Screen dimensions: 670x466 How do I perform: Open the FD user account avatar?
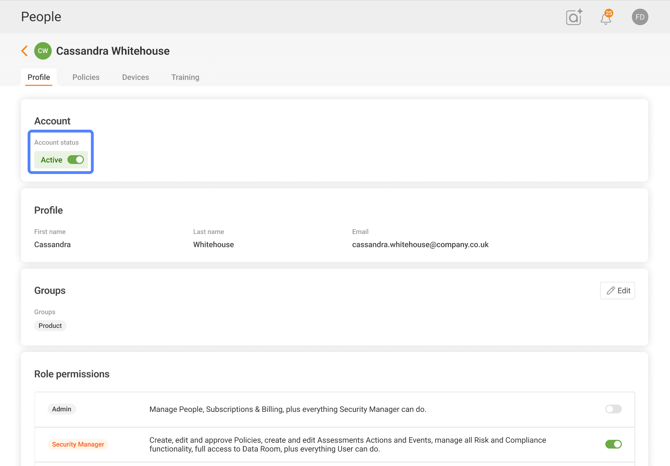click(x=640, y=17)
